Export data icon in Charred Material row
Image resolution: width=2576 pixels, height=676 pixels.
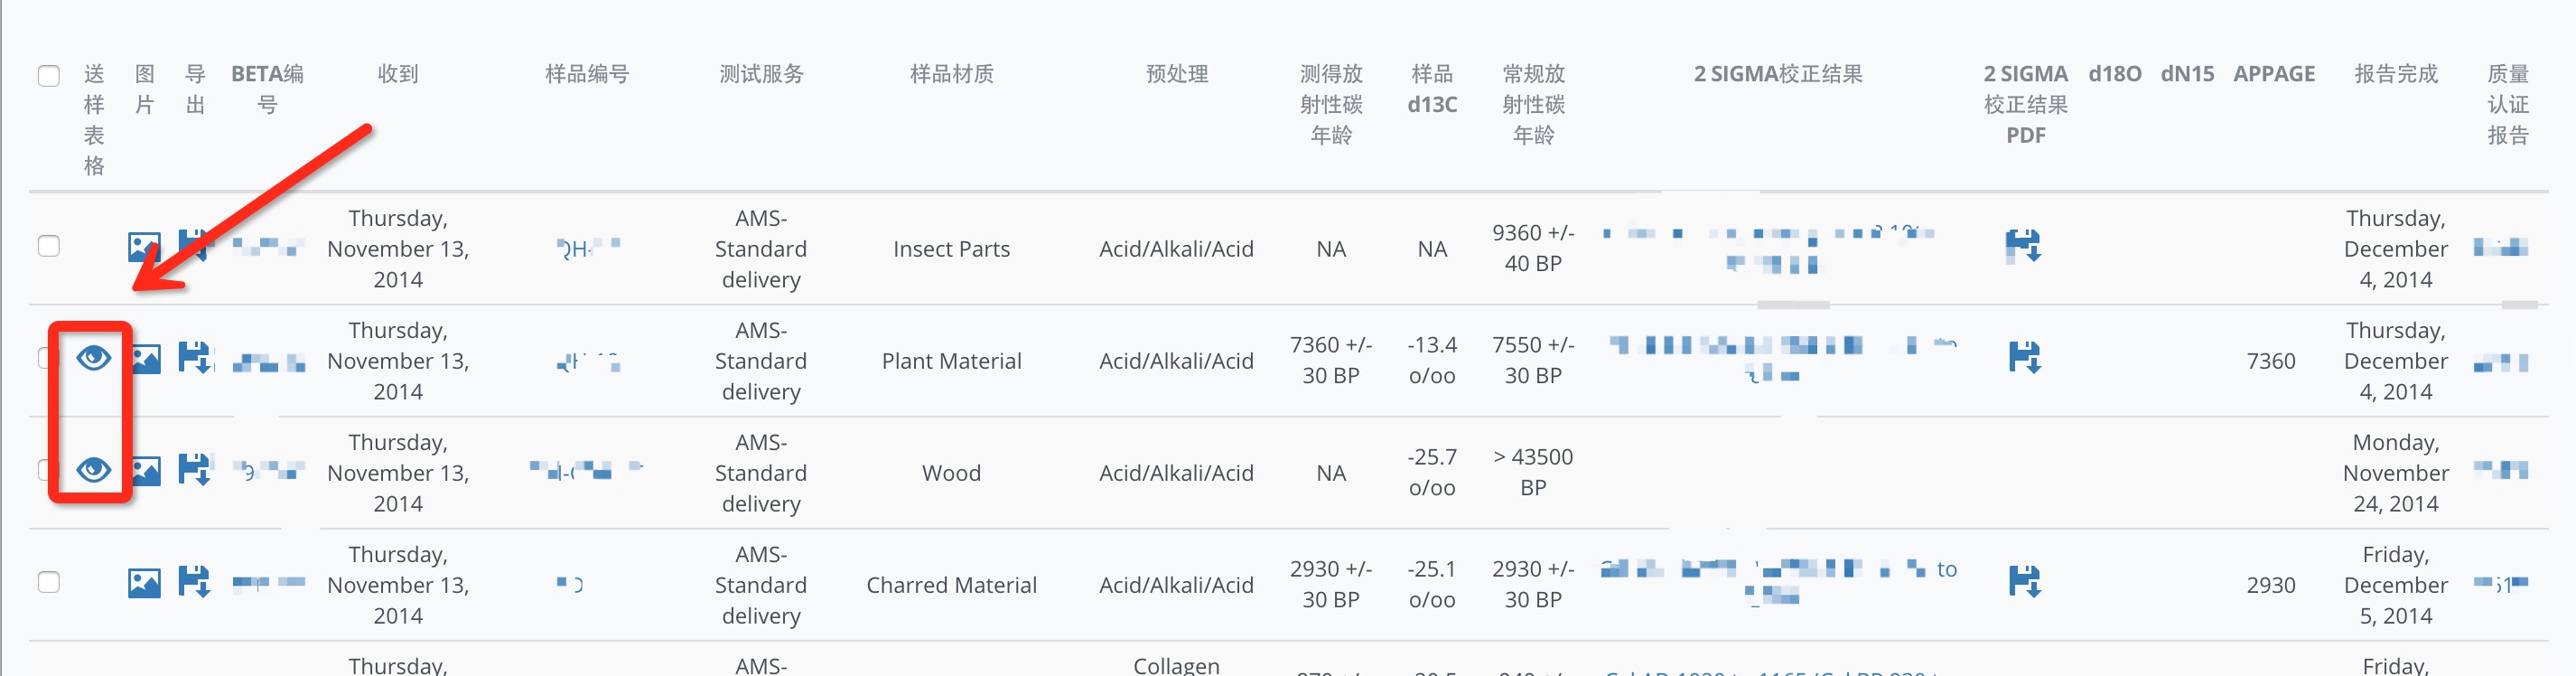coord(195,582)
